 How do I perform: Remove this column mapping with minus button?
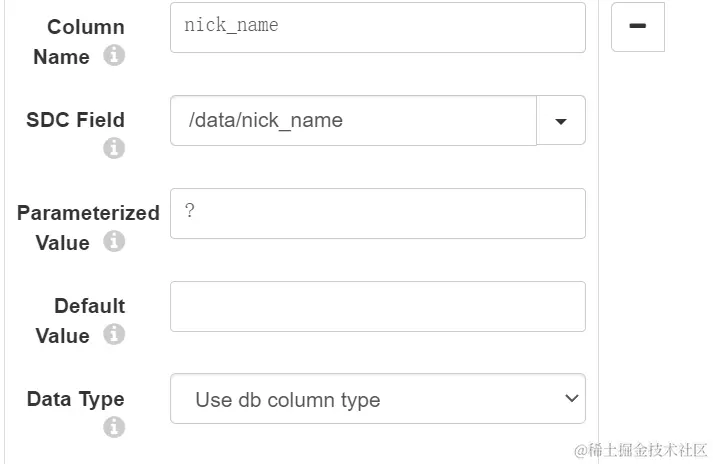click(637, 27)
